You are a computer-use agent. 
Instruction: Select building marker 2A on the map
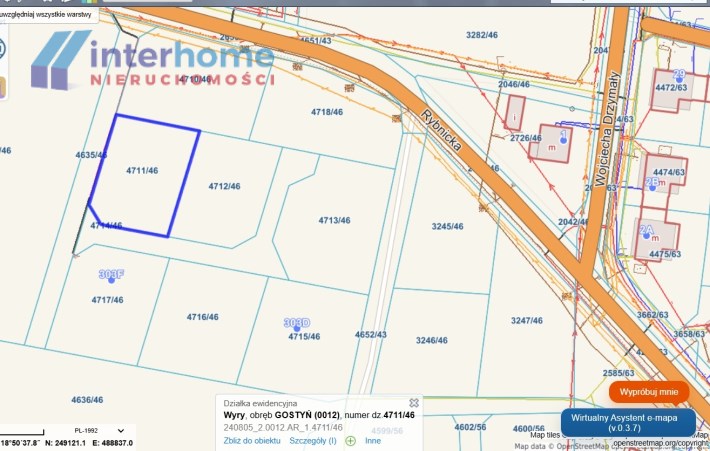pyautogui.click(x=647, y=234)
